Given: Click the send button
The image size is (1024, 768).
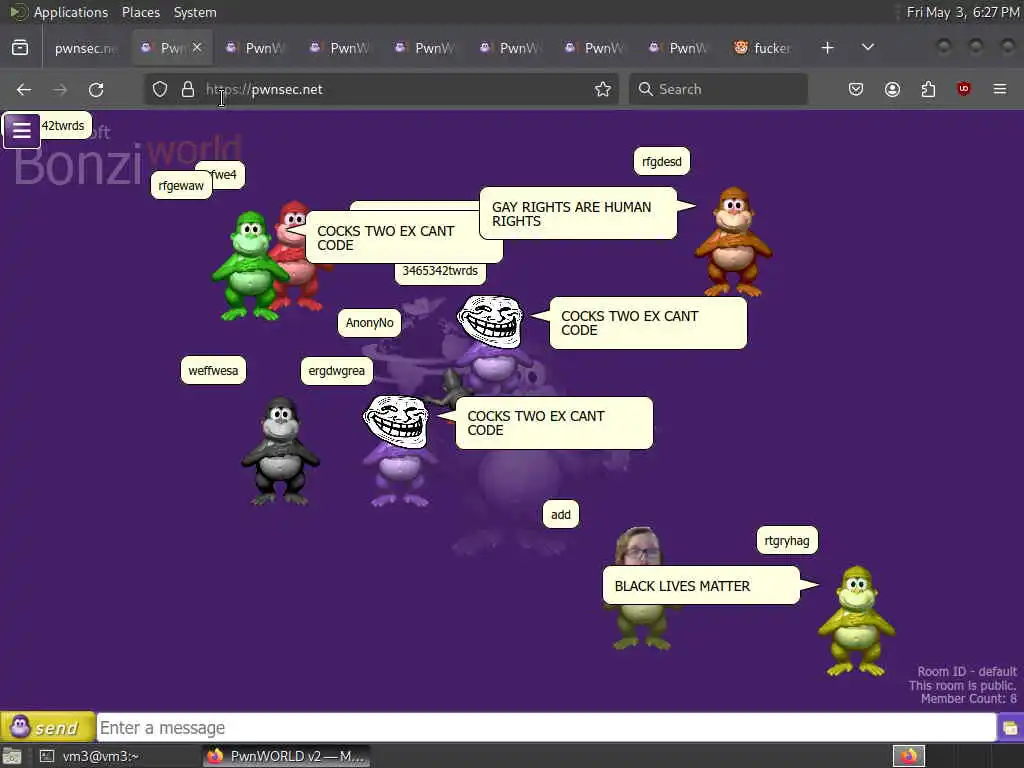Looking at the screenshot, I should 48,726.
